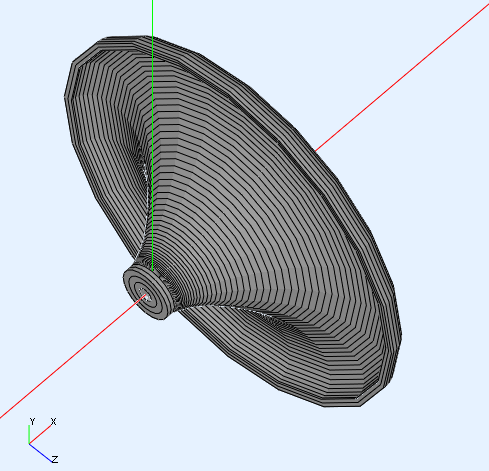Click the Z label on the axis gizmo
Viewport: 489px width, 471px height.
55,459
